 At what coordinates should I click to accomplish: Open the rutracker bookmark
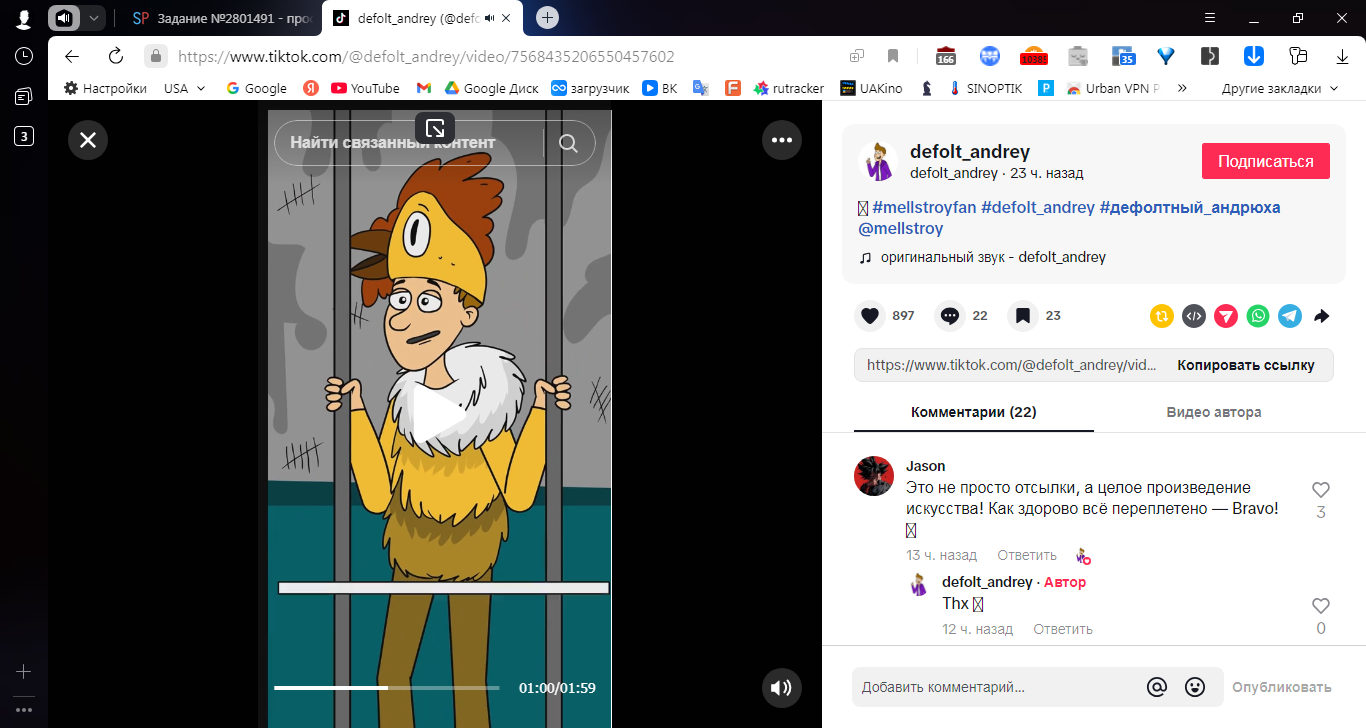point(789,88)
